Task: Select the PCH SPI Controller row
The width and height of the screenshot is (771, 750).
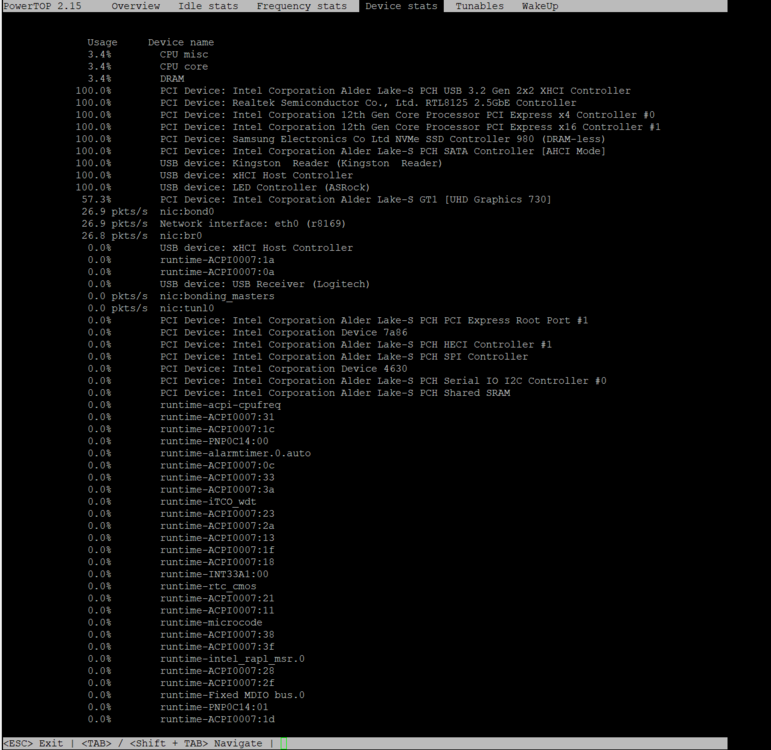Action: [308, 357]
